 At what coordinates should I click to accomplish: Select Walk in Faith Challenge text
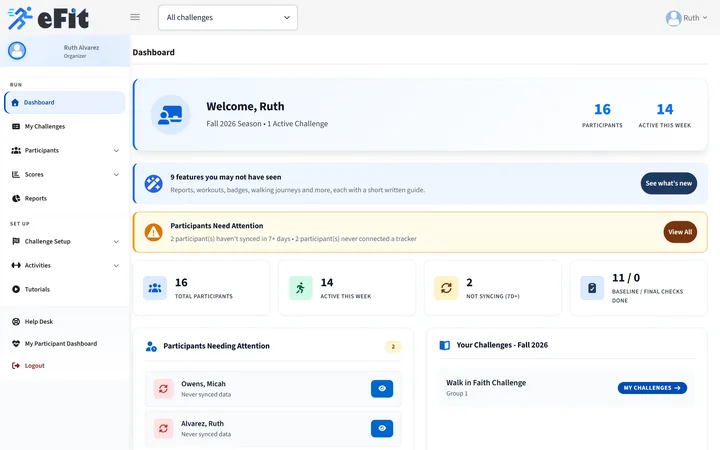(486, 382)
